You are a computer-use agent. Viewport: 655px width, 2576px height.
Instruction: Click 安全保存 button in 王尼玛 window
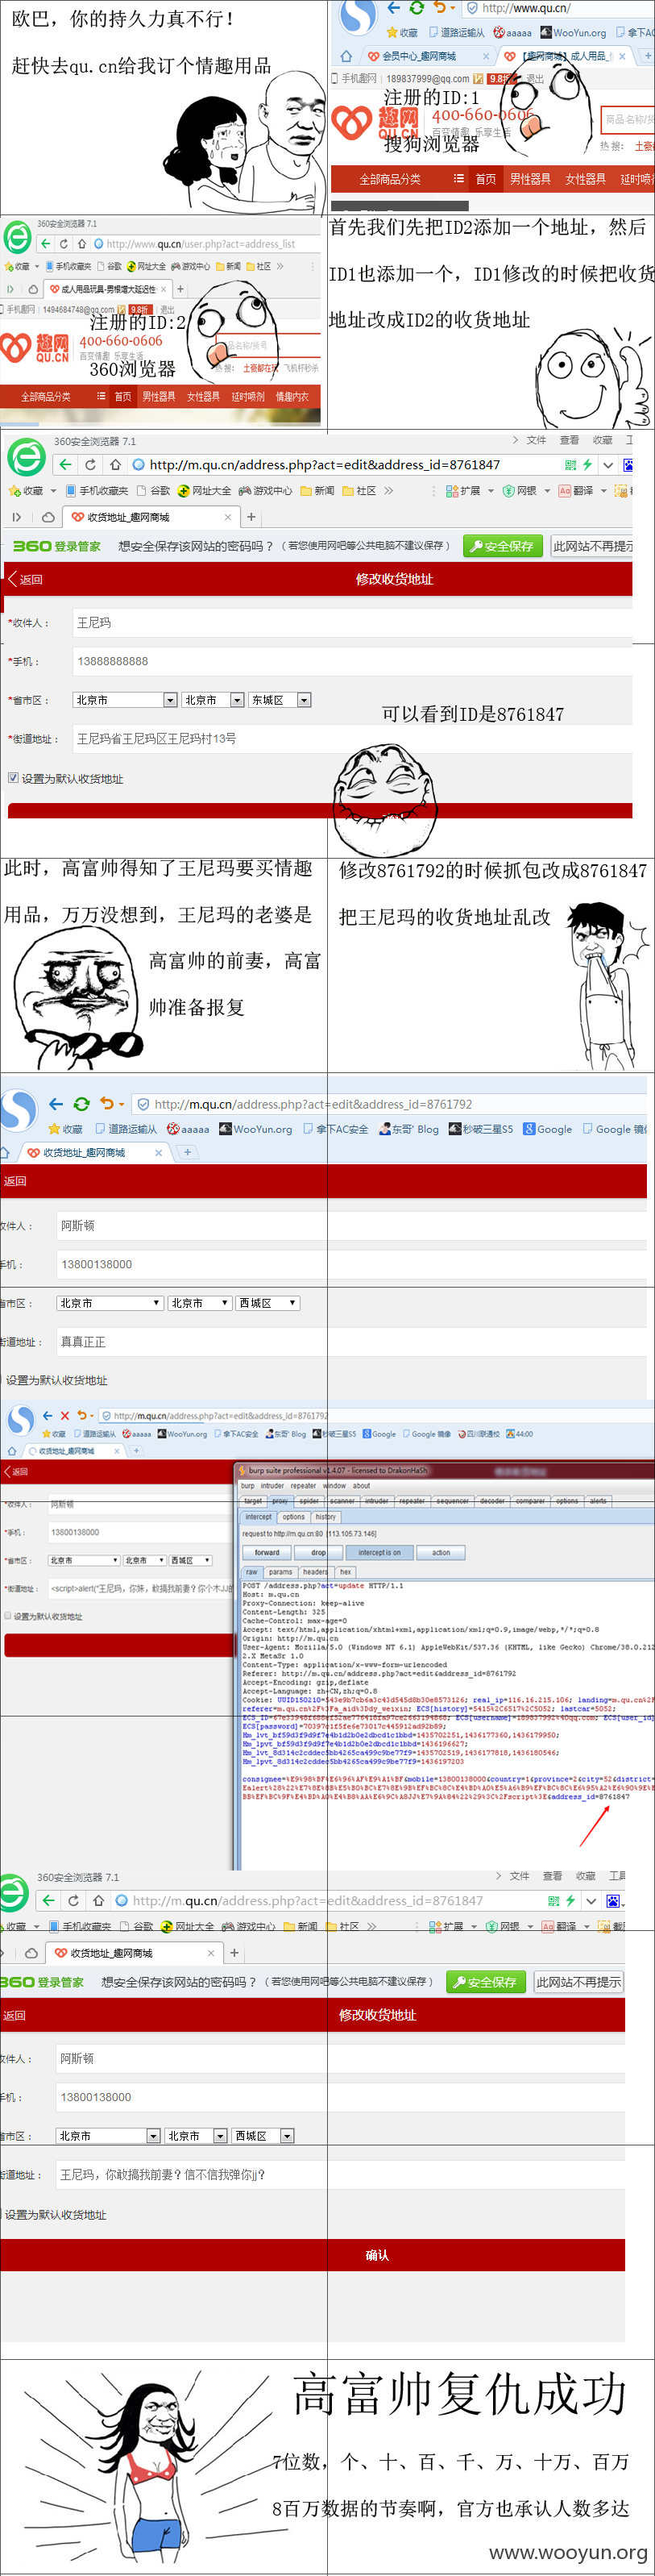502,546
